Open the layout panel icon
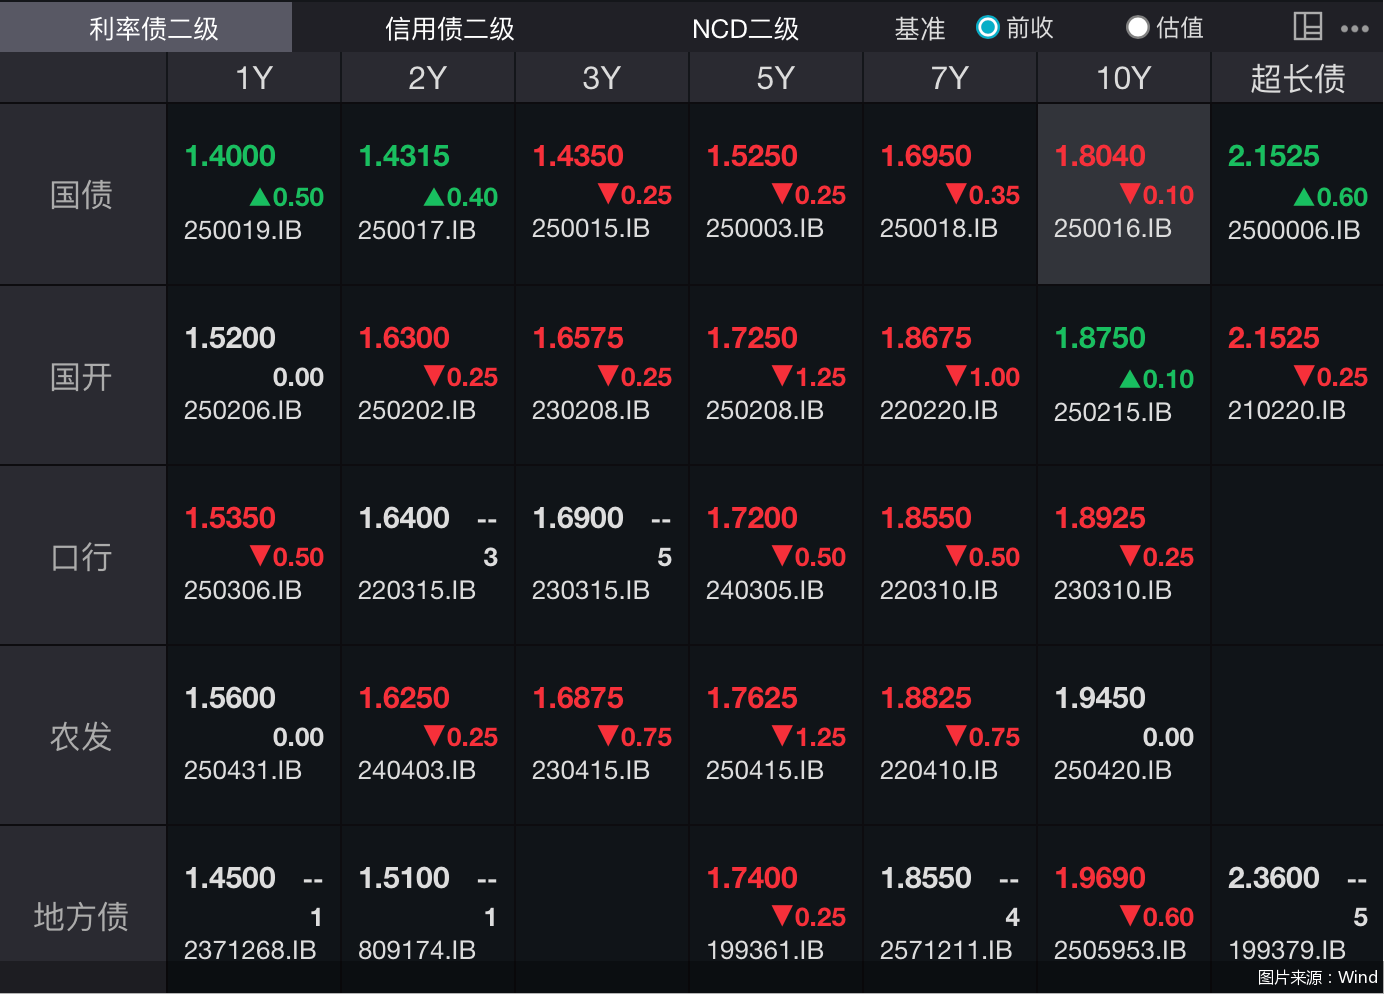The width and height of the screenshot is (1384, 994). click(x=1307, y=27)
